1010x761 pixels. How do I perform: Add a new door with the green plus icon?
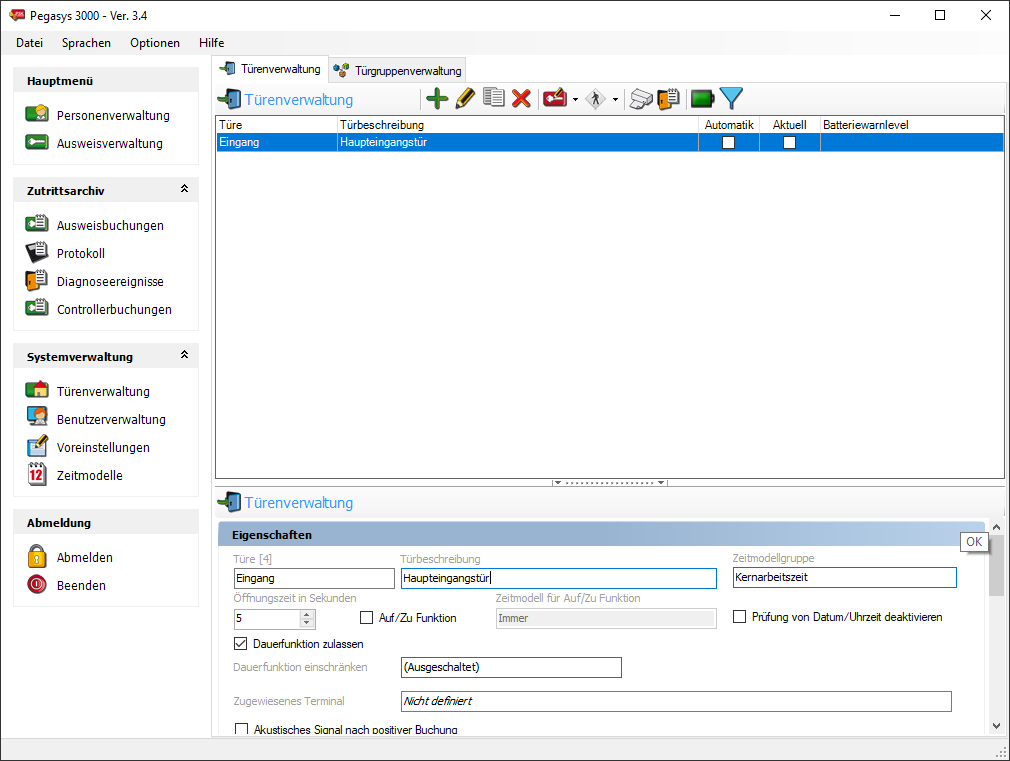pos(437,98)
